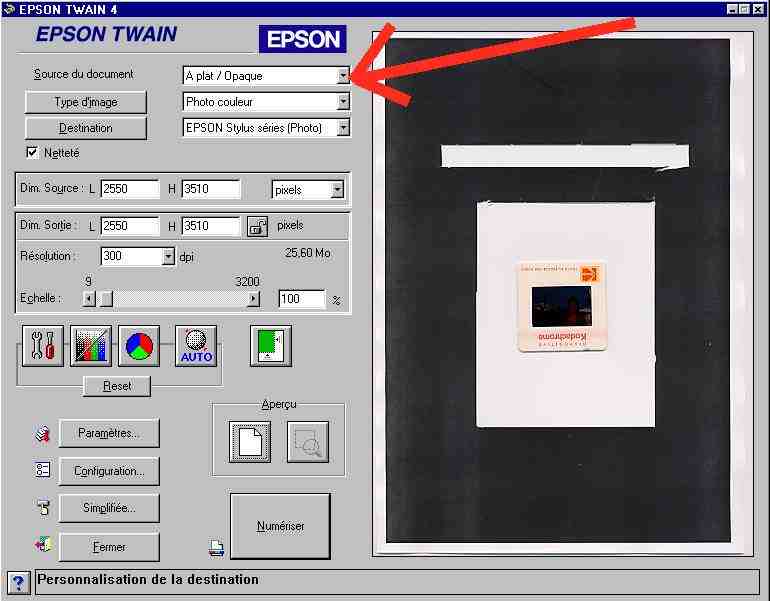
Task: Click the Personnalisation de la destination status text
Action: [148, 579]
